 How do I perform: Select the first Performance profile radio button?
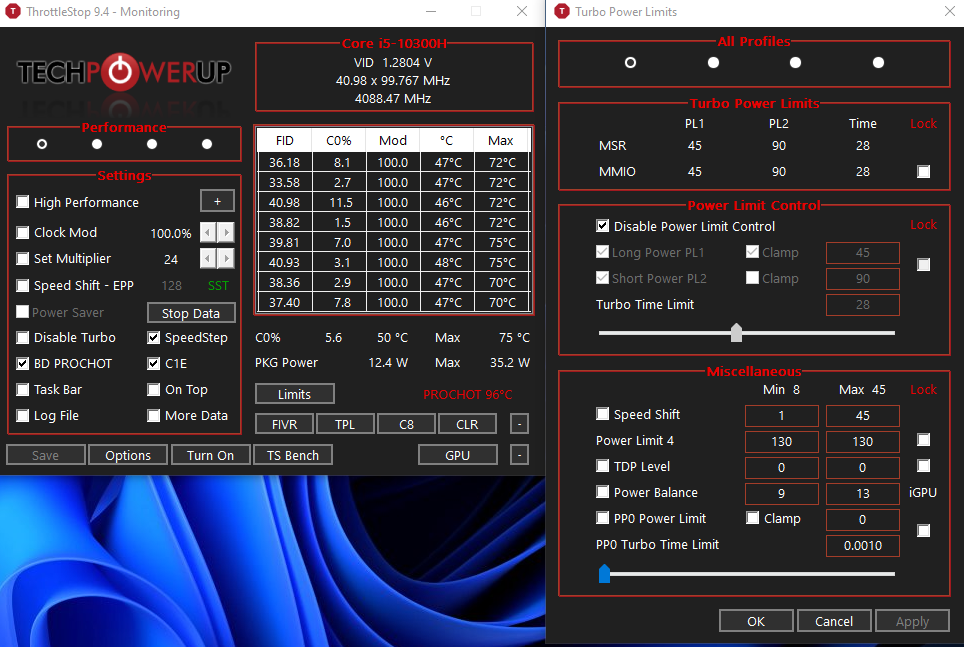coord(42,144)
